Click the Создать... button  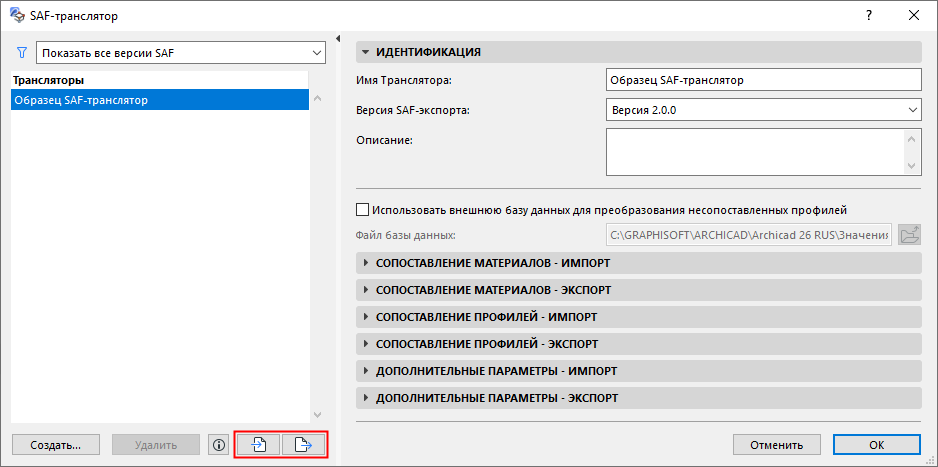(56, 445)
